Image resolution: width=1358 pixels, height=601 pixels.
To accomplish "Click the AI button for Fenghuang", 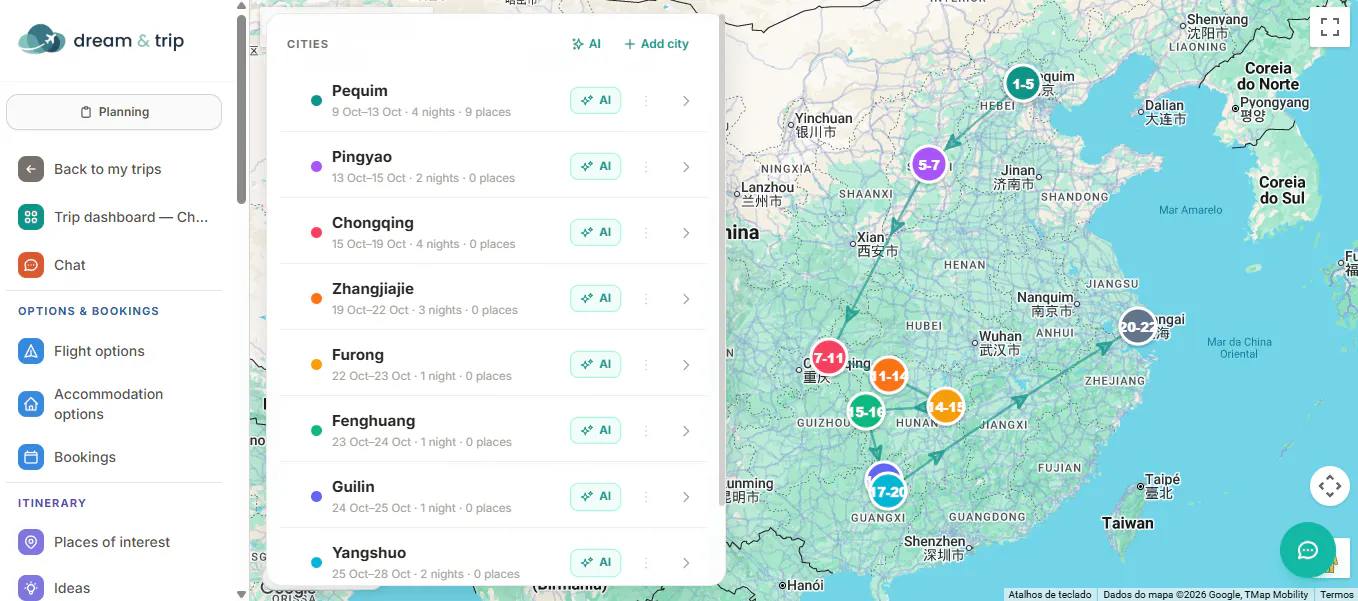I will pos(596,430).
